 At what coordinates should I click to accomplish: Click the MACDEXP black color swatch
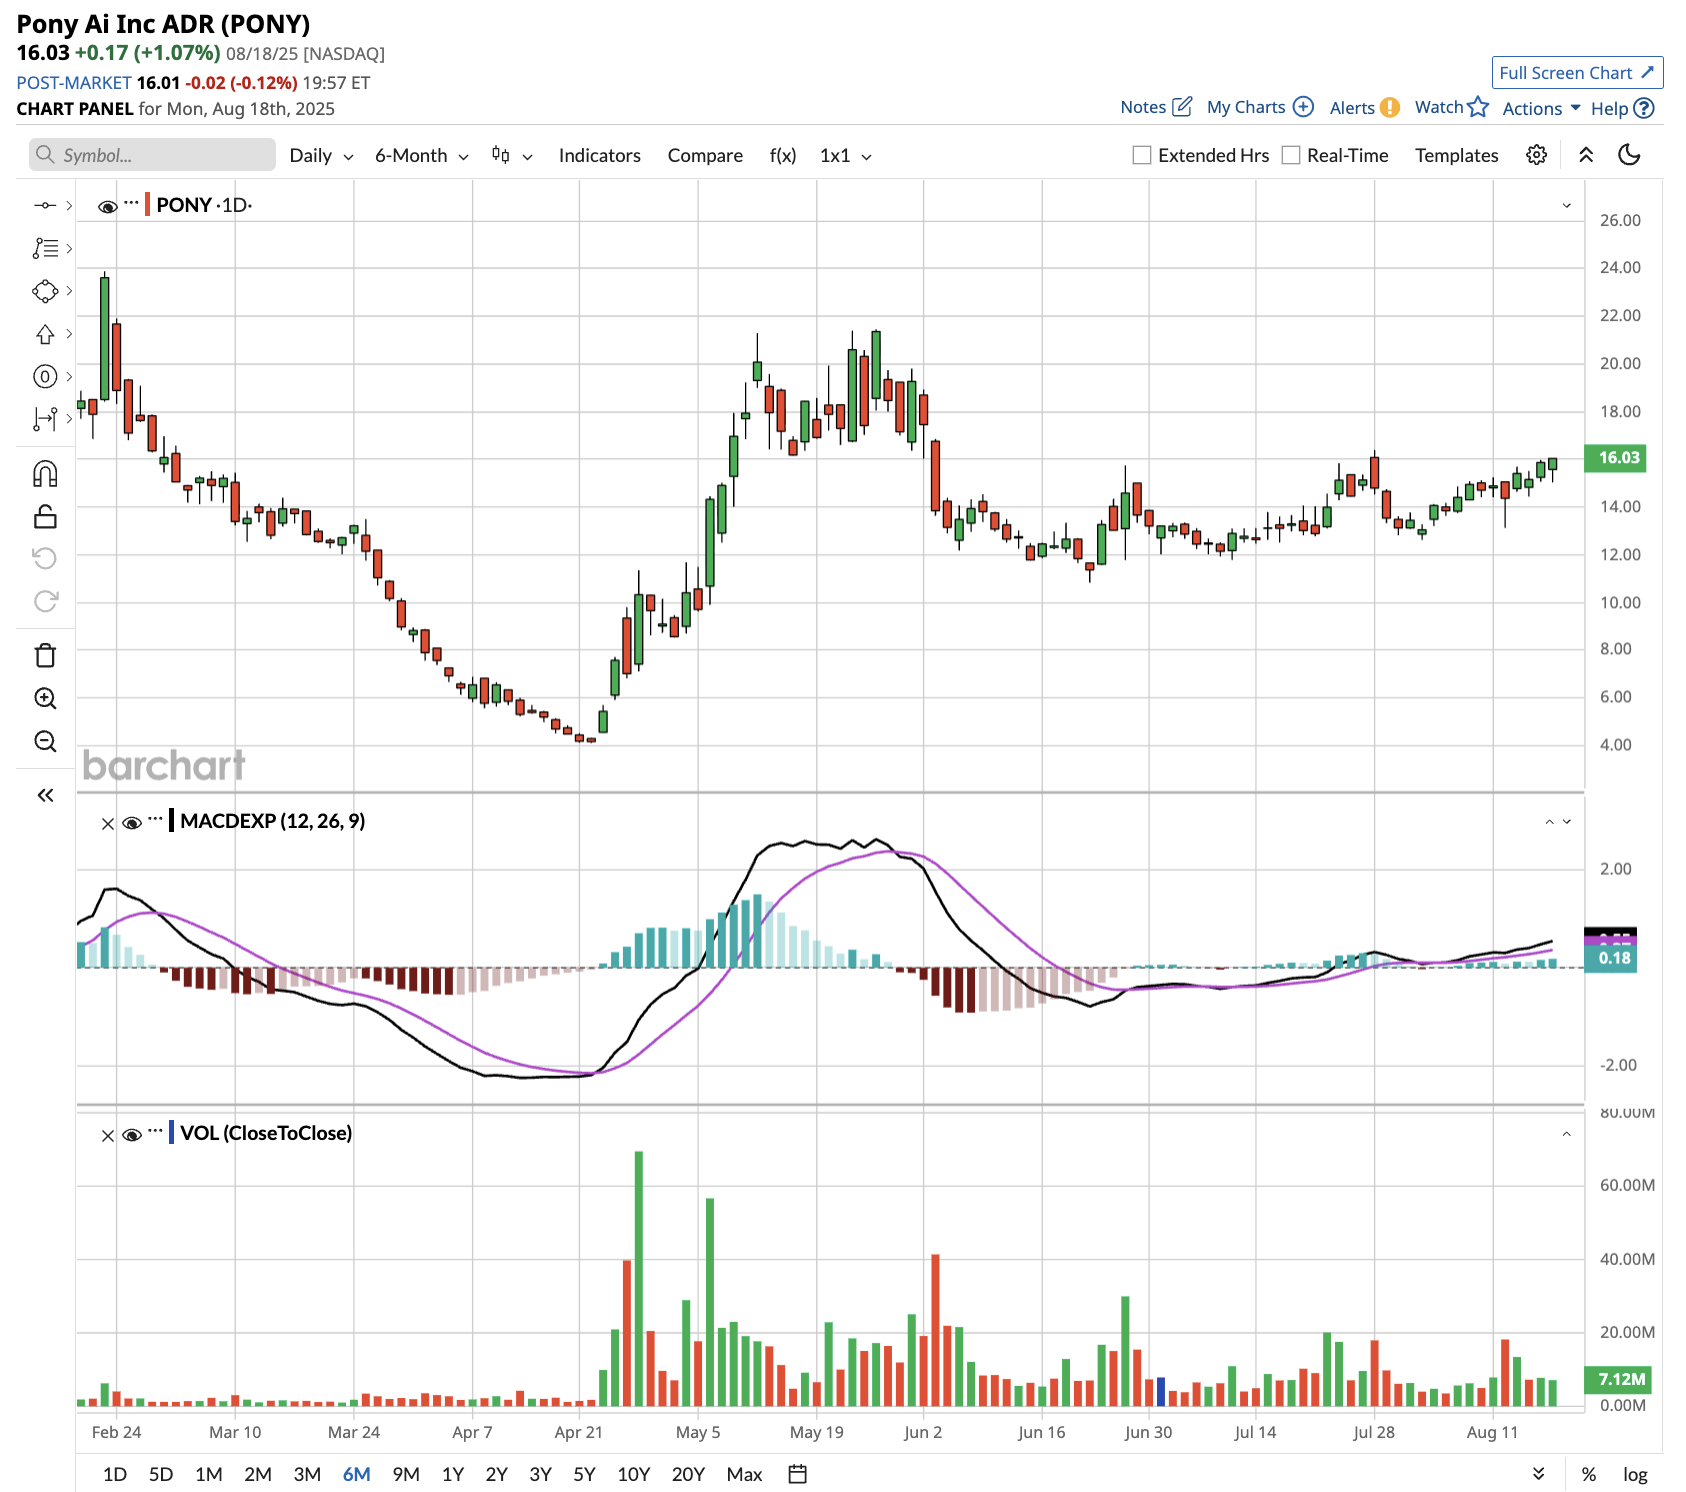click(x=172, y=821)
